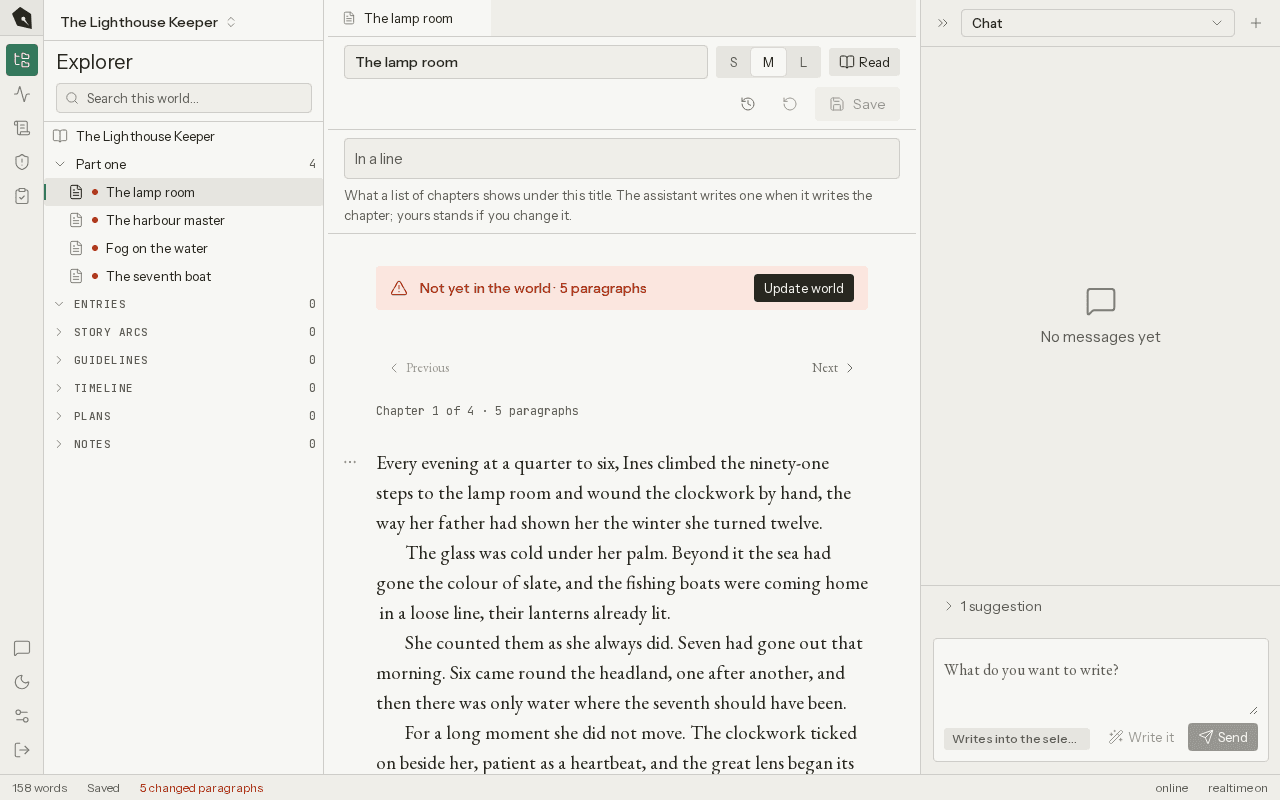This screenshot has height=800, width=1280.
Task: Expand the STORY ARCS section
Action: pos(184,332)
